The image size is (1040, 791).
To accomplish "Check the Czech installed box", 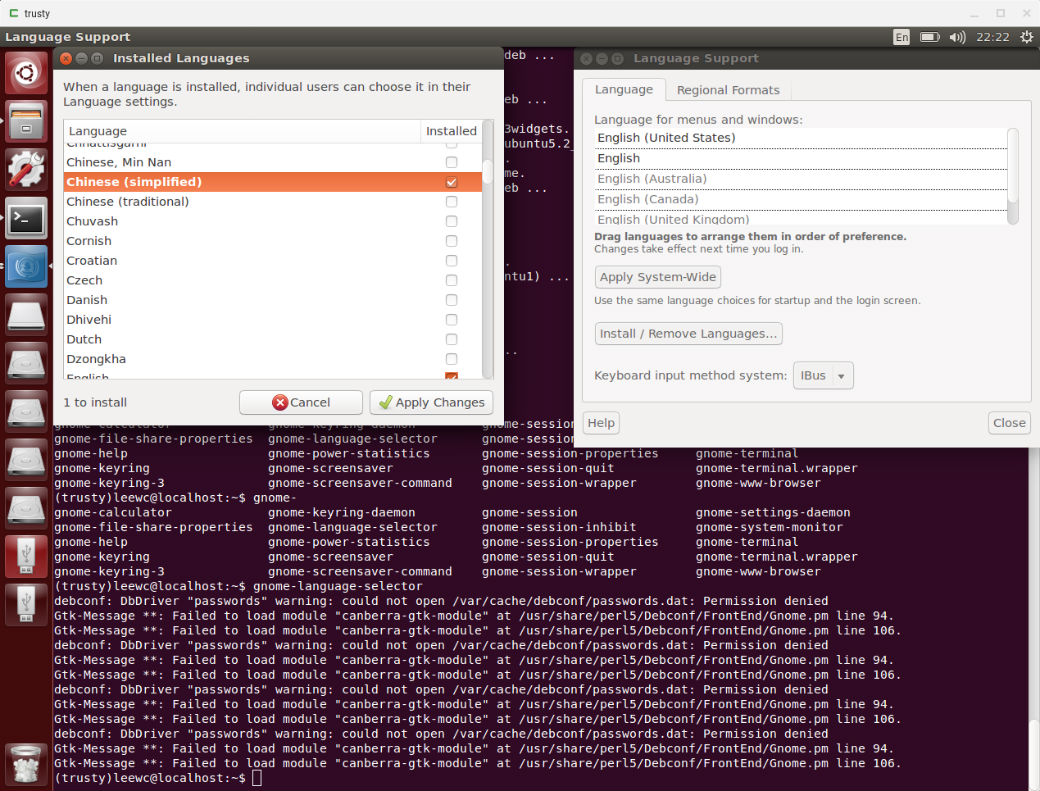I will 451,280.
